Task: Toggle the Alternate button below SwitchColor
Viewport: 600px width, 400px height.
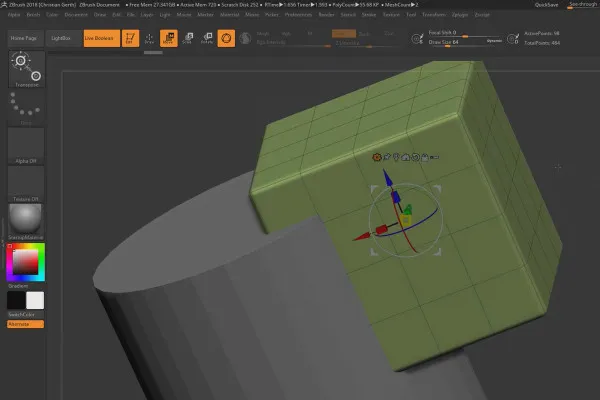Action: point(25,324)
